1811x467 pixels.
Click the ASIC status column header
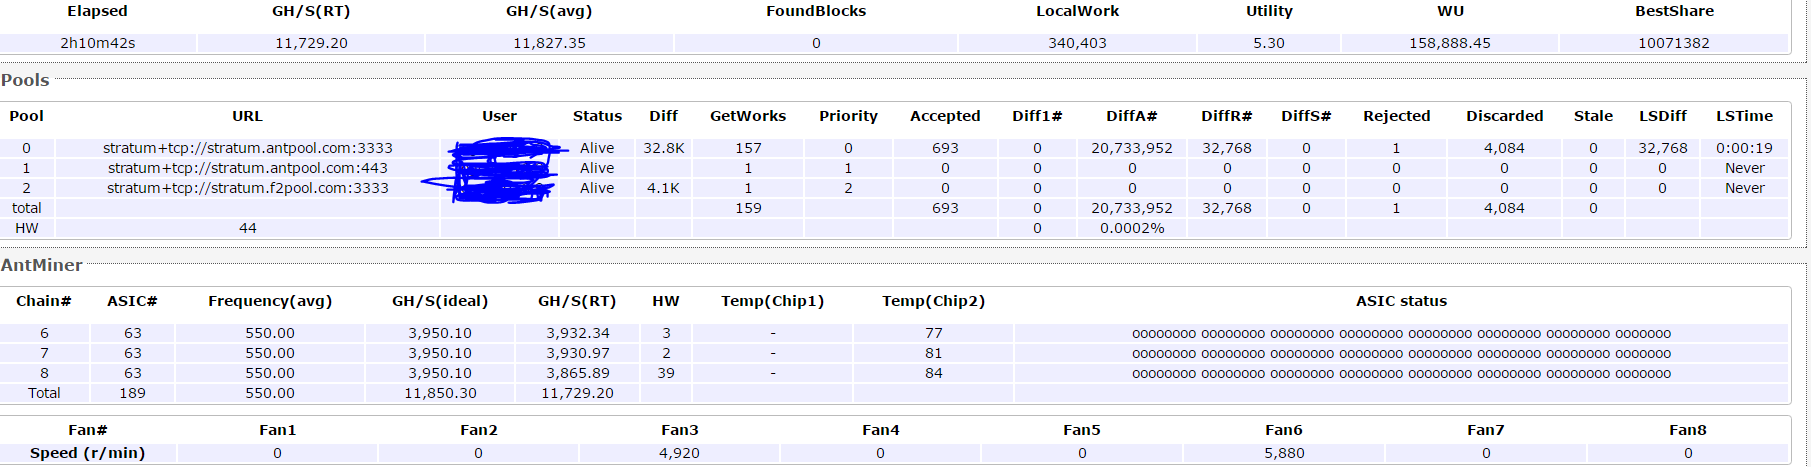click(x=1400, y=301)
